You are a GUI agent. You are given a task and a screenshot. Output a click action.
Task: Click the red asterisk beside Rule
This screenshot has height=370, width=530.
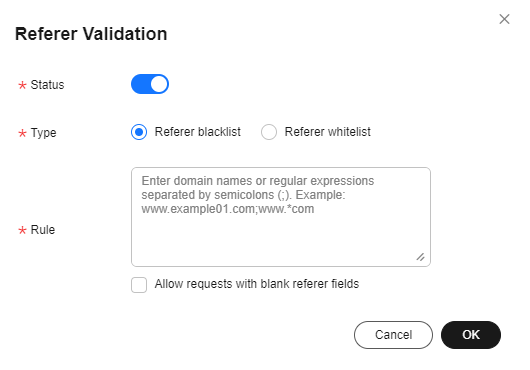[22, 230]
